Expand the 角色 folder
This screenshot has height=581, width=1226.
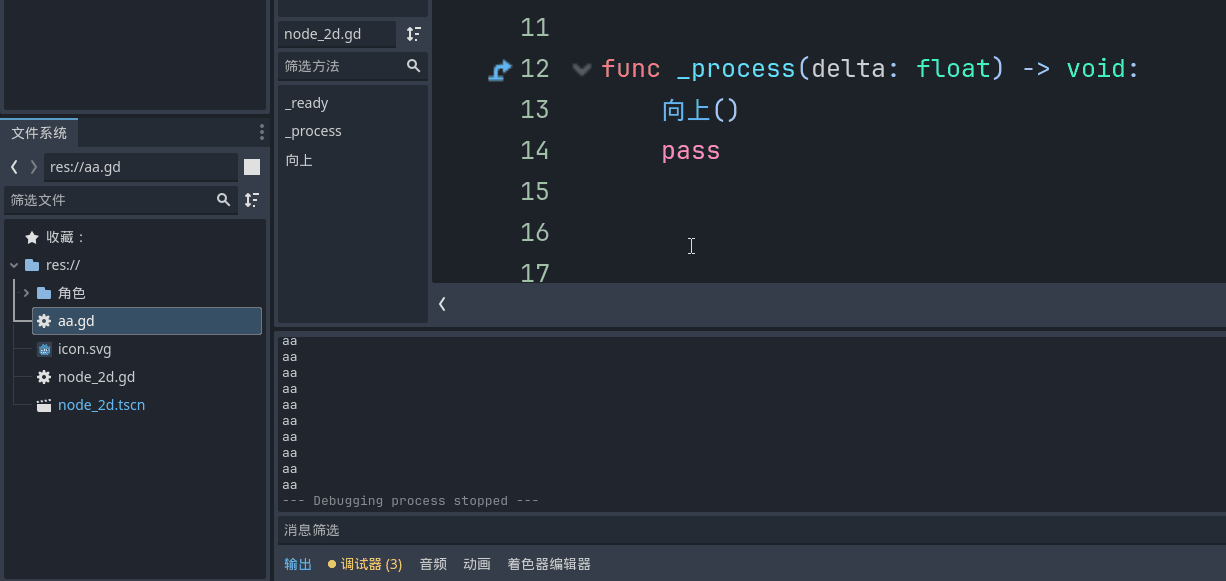pyautogui.click(x=26, y=293)
